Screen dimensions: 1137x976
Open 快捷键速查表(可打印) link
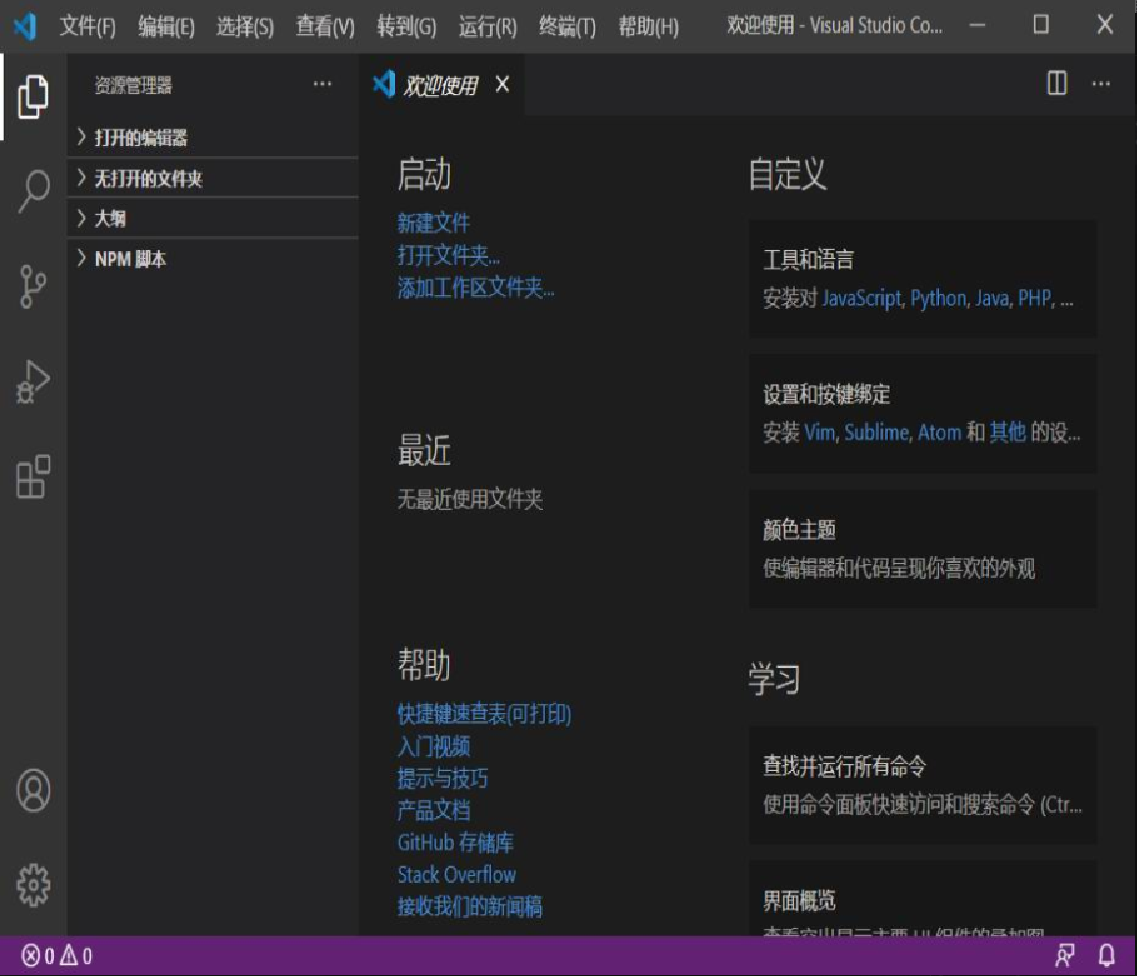pyautogui.click(x=484, y=714)
